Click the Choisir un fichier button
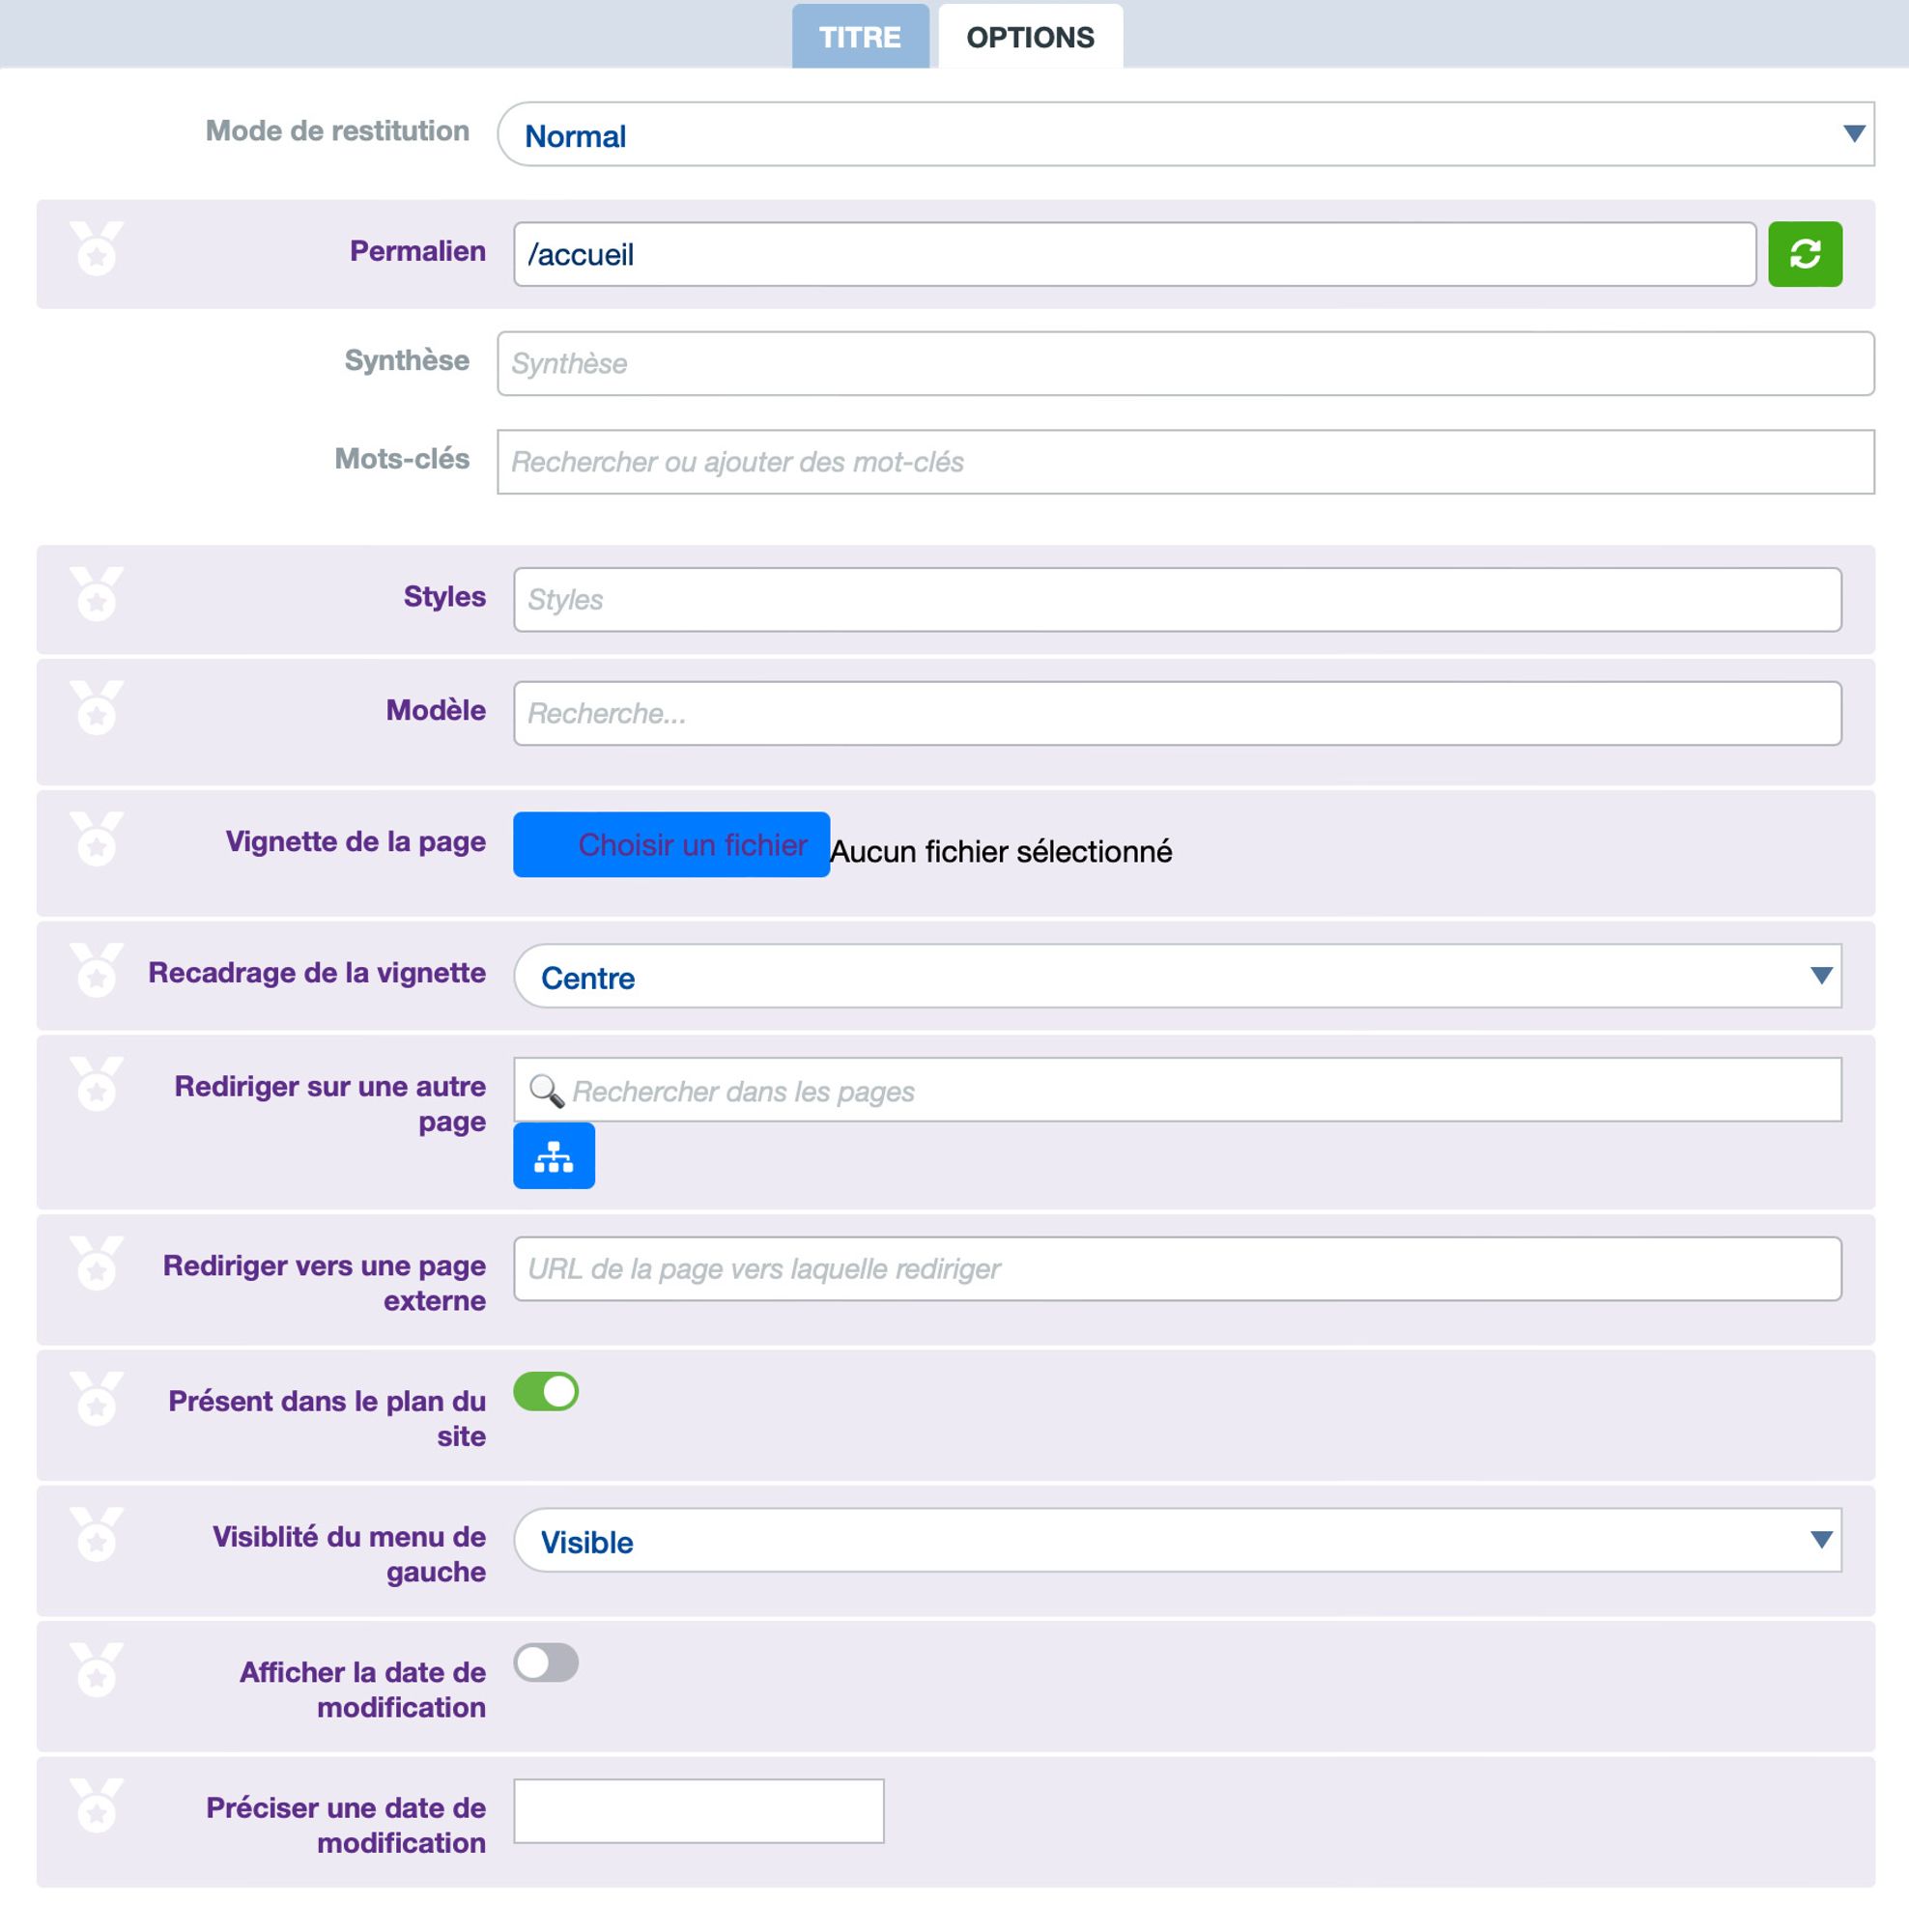This screenshot has width=1909, height=1932. click(671, 845)
